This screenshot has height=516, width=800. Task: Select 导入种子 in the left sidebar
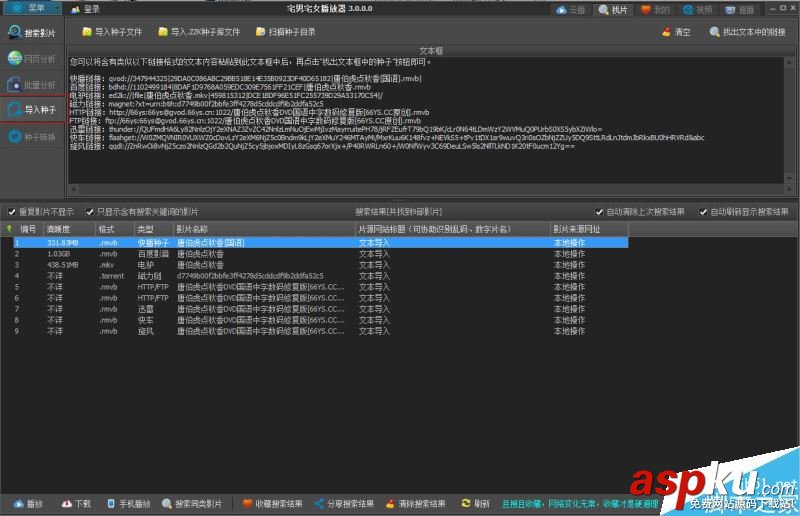pyautogui.click(x=32, y=109)
